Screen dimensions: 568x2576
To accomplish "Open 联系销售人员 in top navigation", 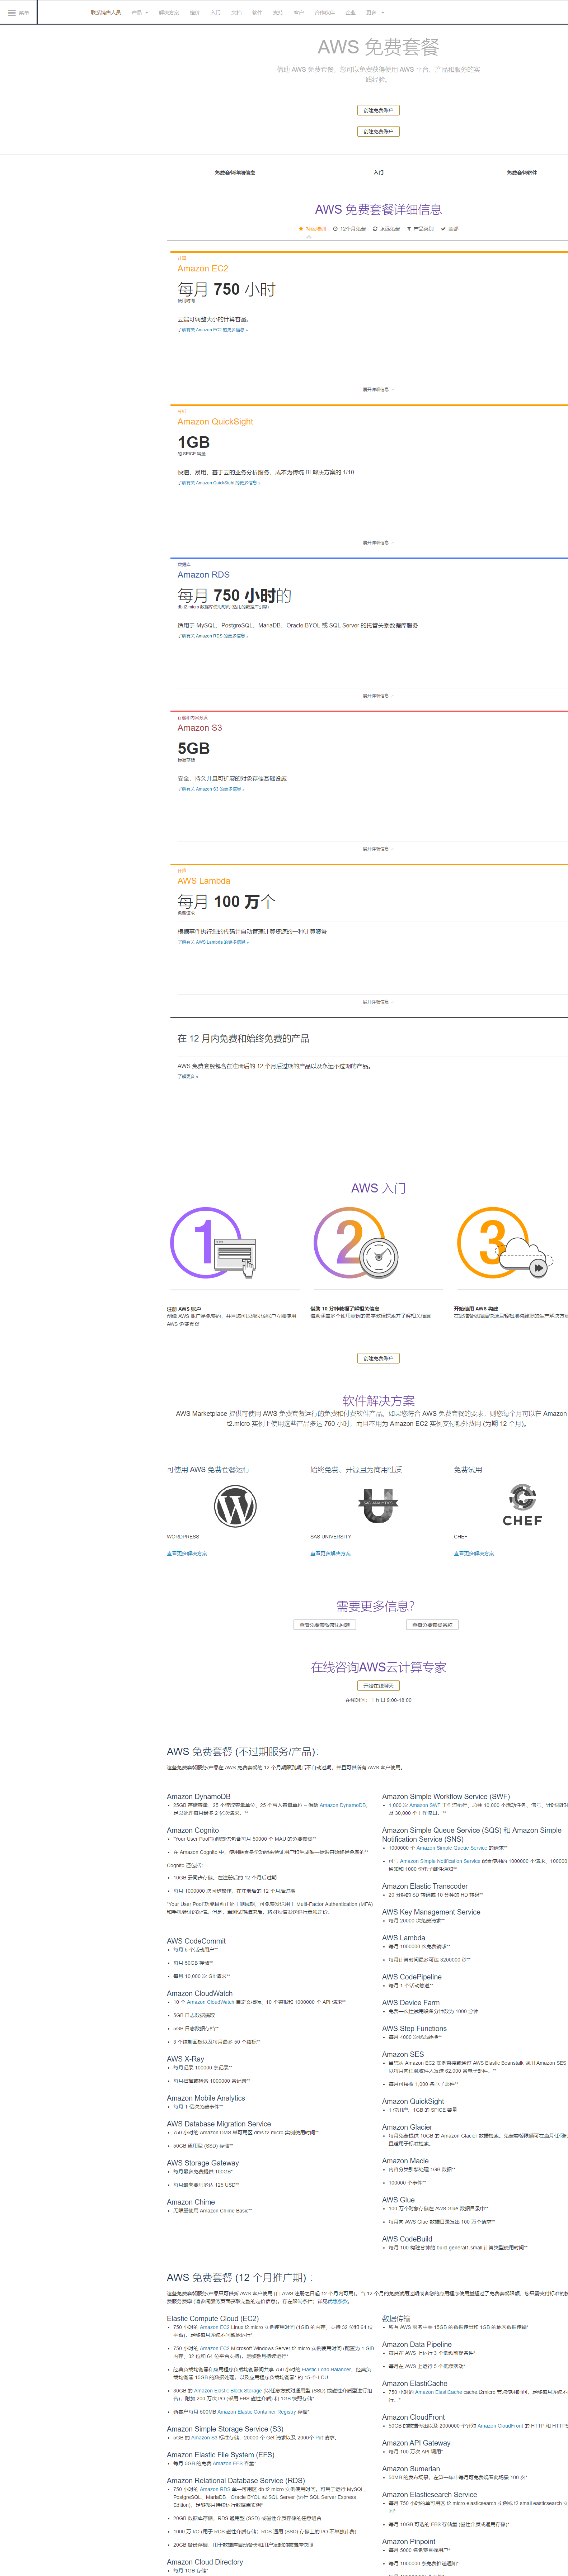I will pyautogui.click(x=106, y=13).
